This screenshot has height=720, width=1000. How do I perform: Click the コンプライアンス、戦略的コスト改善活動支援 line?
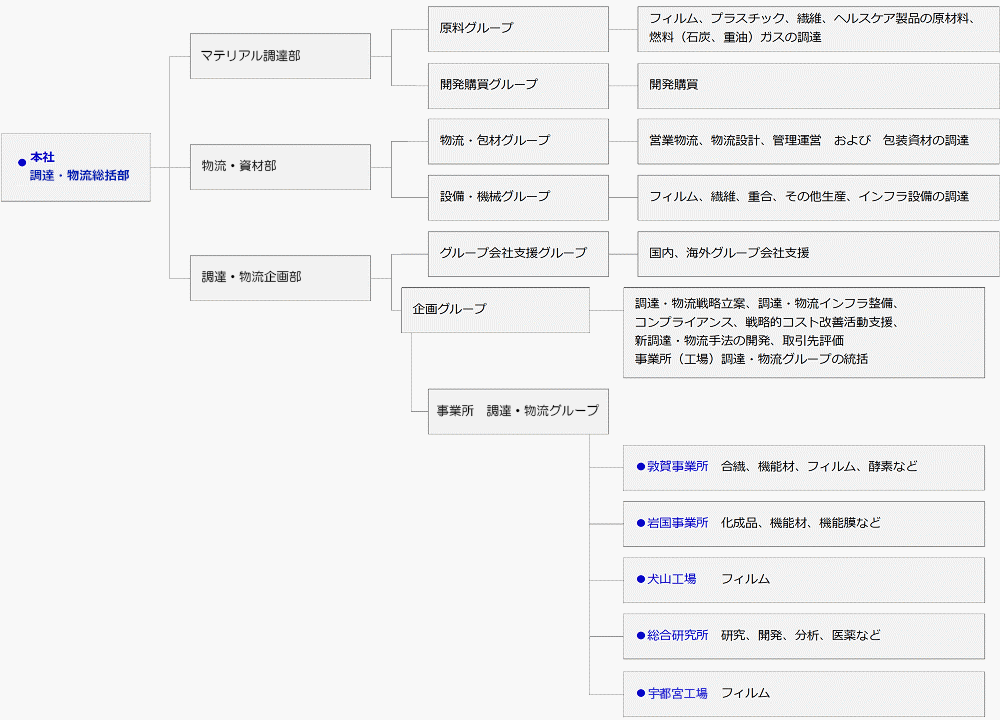[x=767, y=322]
